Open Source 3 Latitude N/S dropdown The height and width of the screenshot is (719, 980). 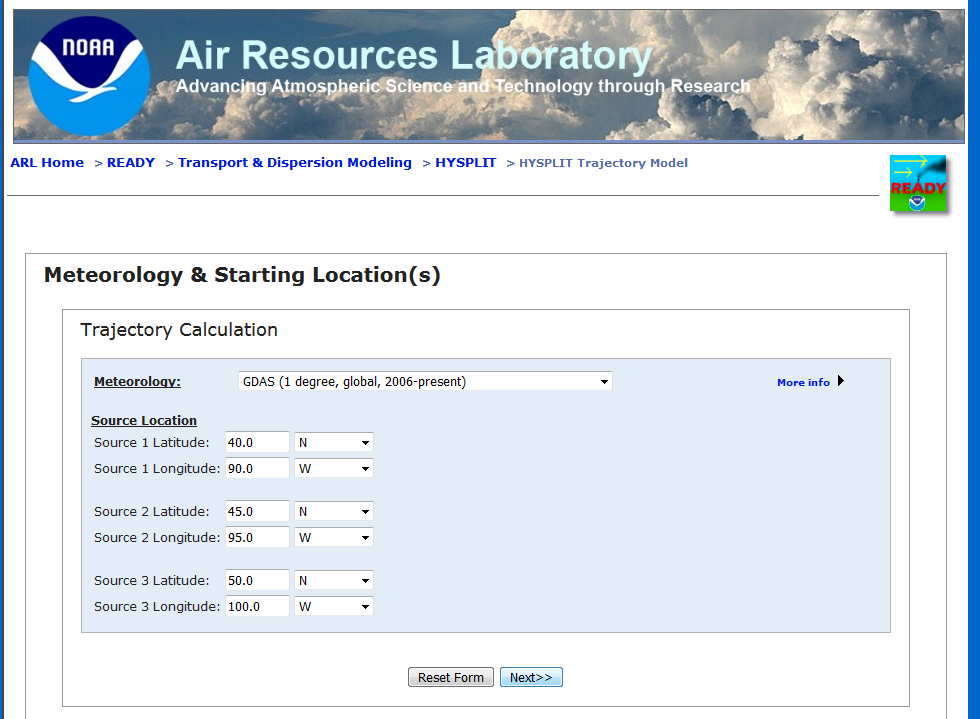(x=334, y=581)
